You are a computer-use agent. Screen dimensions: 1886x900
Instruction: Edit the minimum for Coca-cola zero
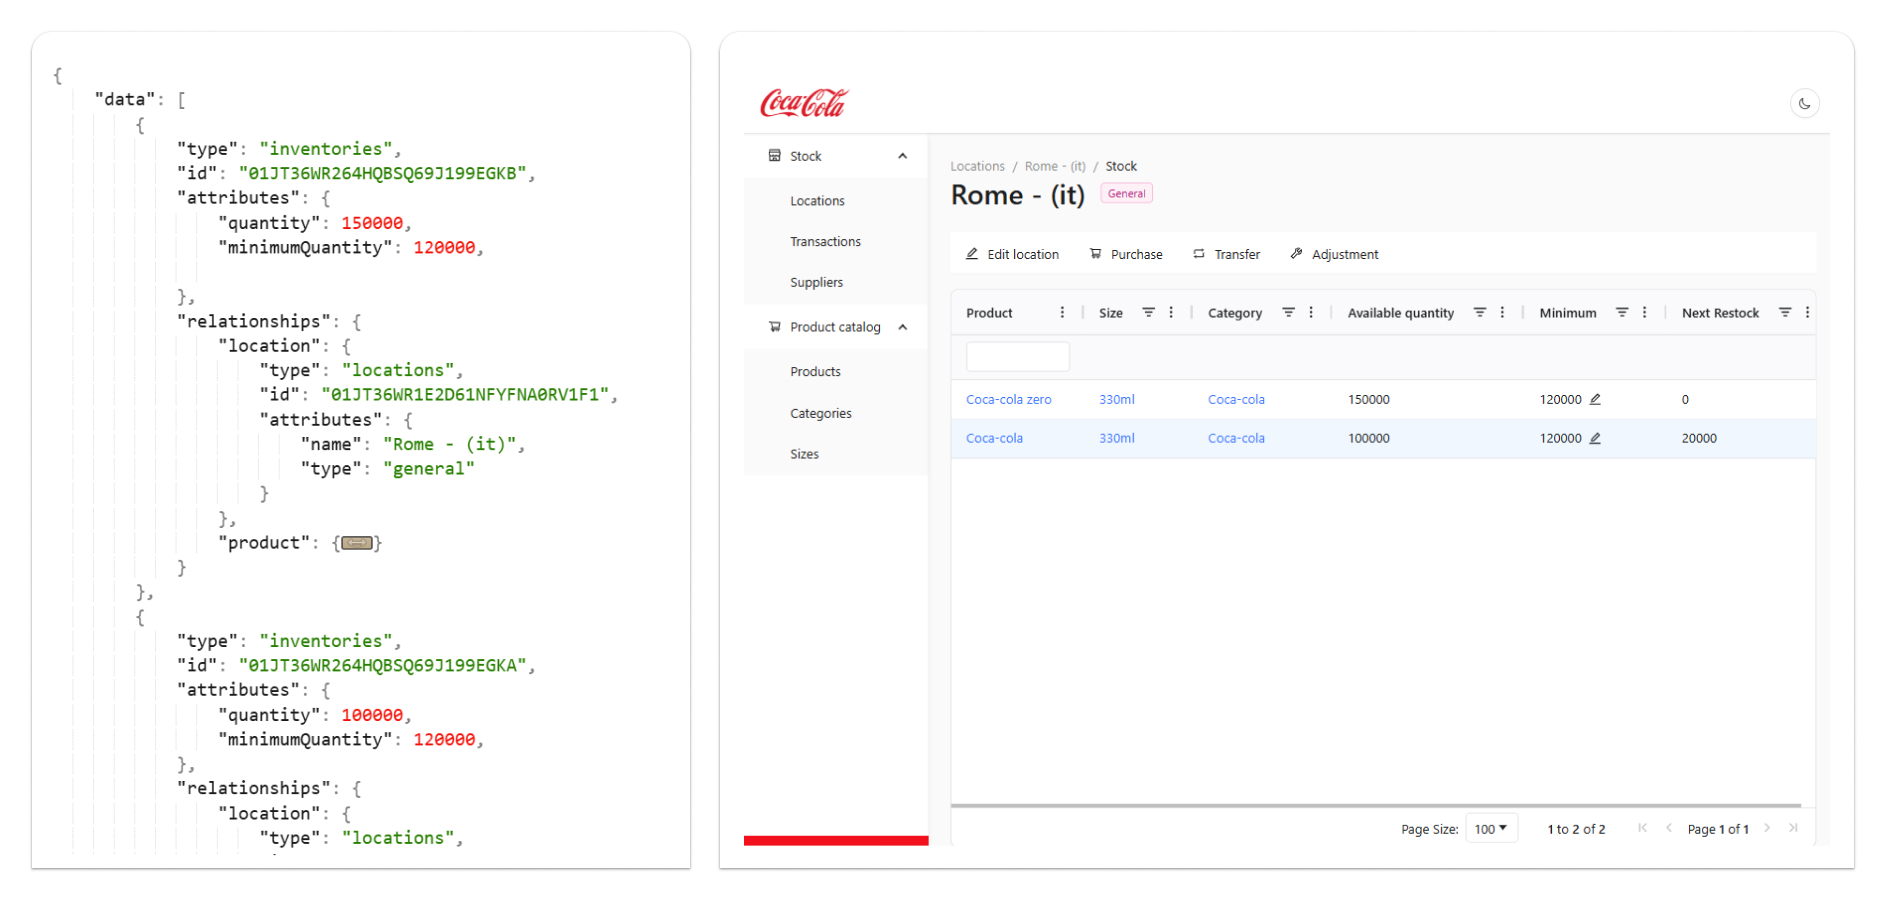pos(1595,400)
